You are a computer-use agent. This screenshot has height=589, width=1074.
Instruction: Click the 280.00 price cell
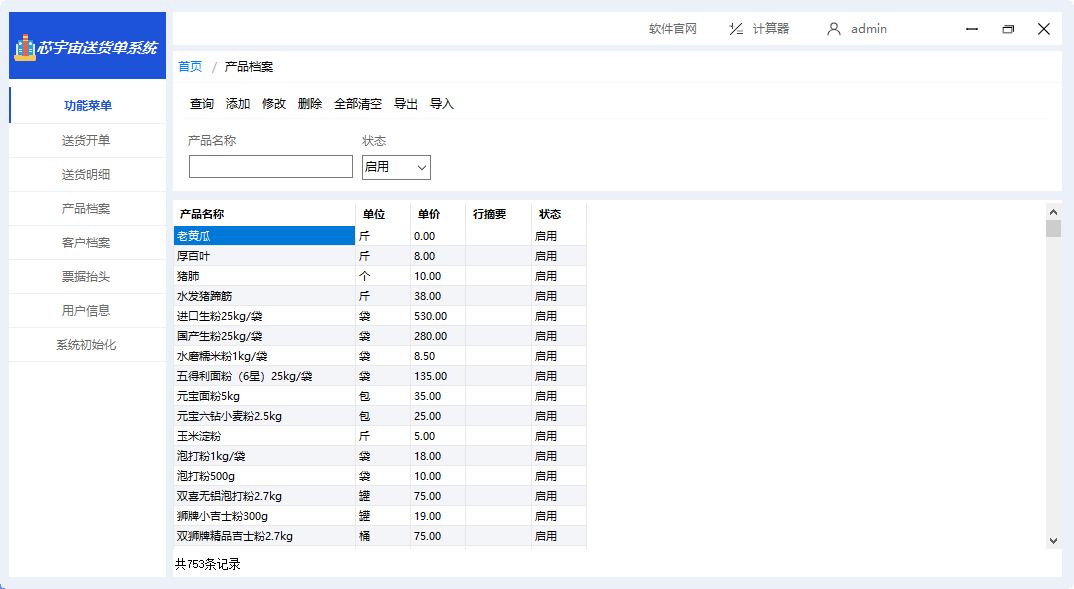coord(438,336)
